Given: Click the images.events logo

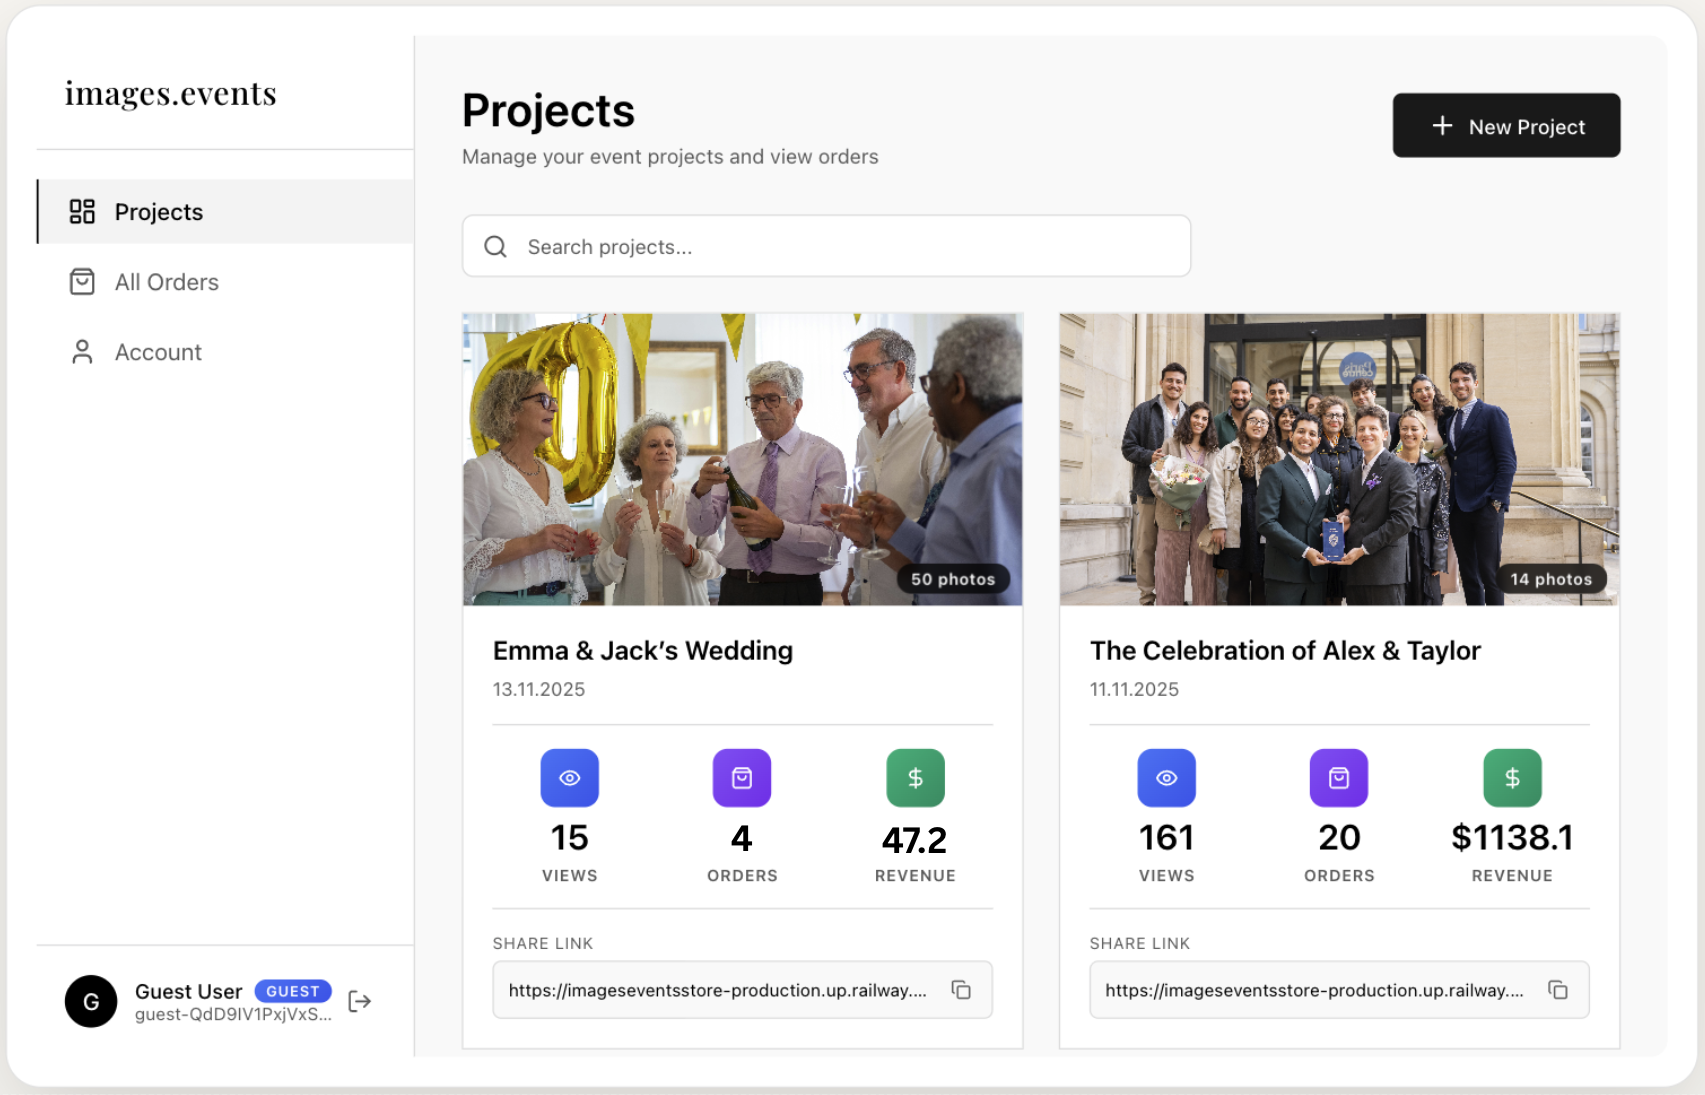Looking at the screenshot, I should point(170,92).
